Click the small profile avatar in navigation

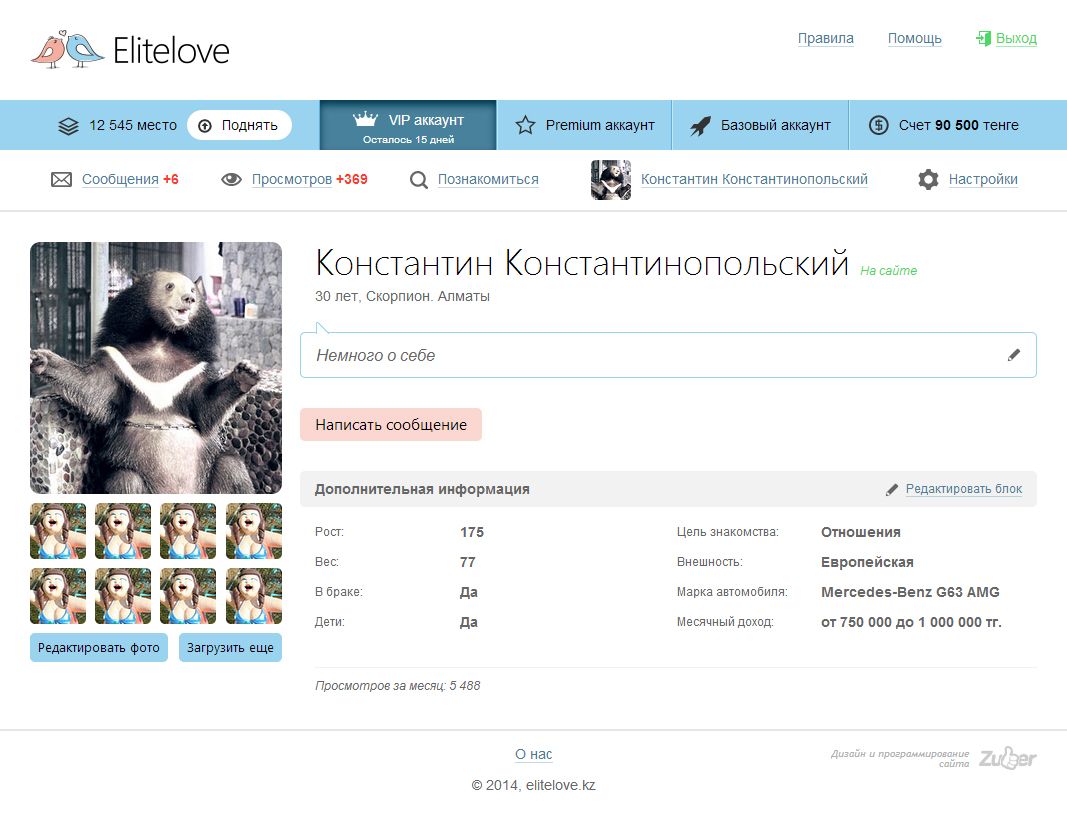pyautogui.click(x=610, y=180)
